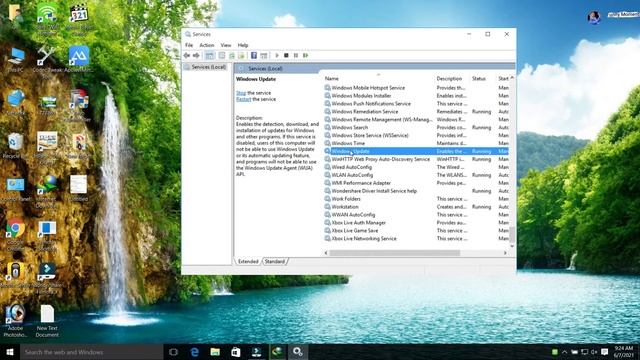
Task: Click the Forward arrow in Services toolbar
Action: (x=196, y=56)
